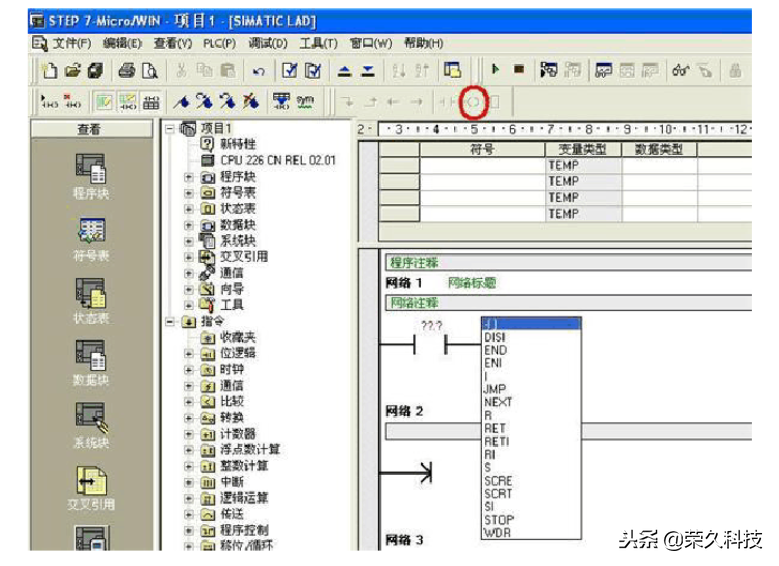
Task: Open the PLC(P) menu
Action: click(217, 43)
